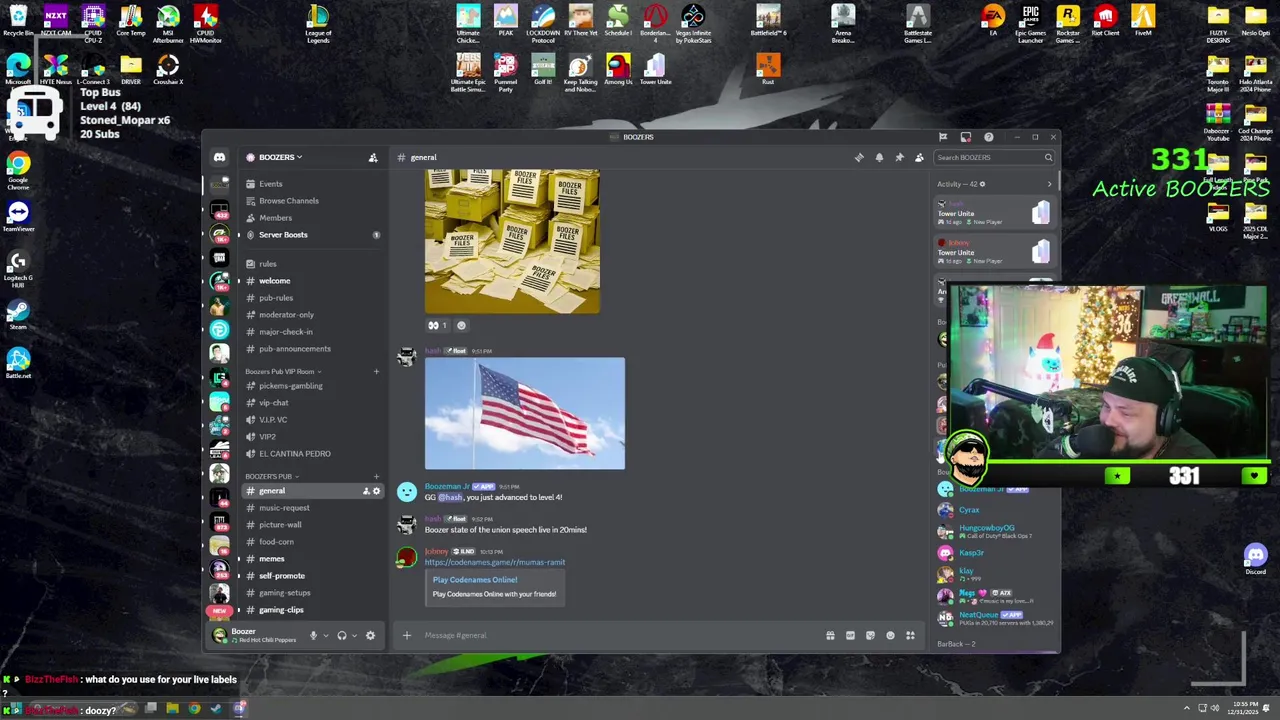Open League of Legends desktop shortcut
The image size is (1280, 720).
(x=318, y=24)
